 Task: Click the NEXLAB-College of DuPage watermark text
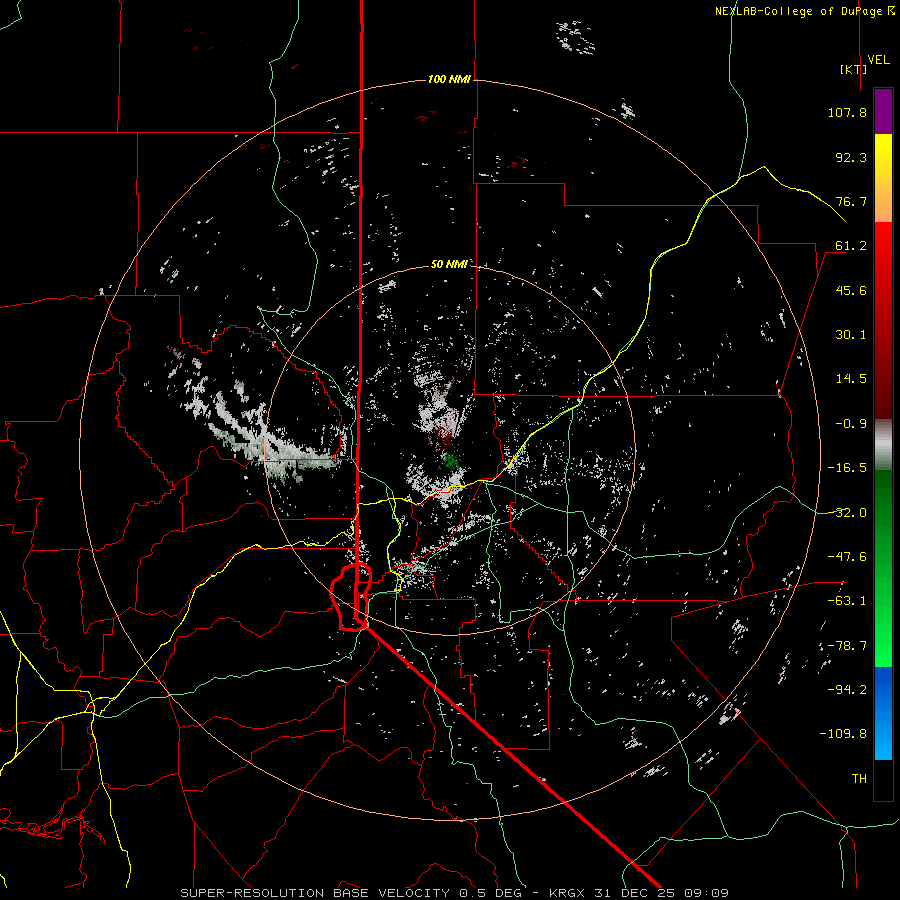pyautogui.click(x=804, y=11)
